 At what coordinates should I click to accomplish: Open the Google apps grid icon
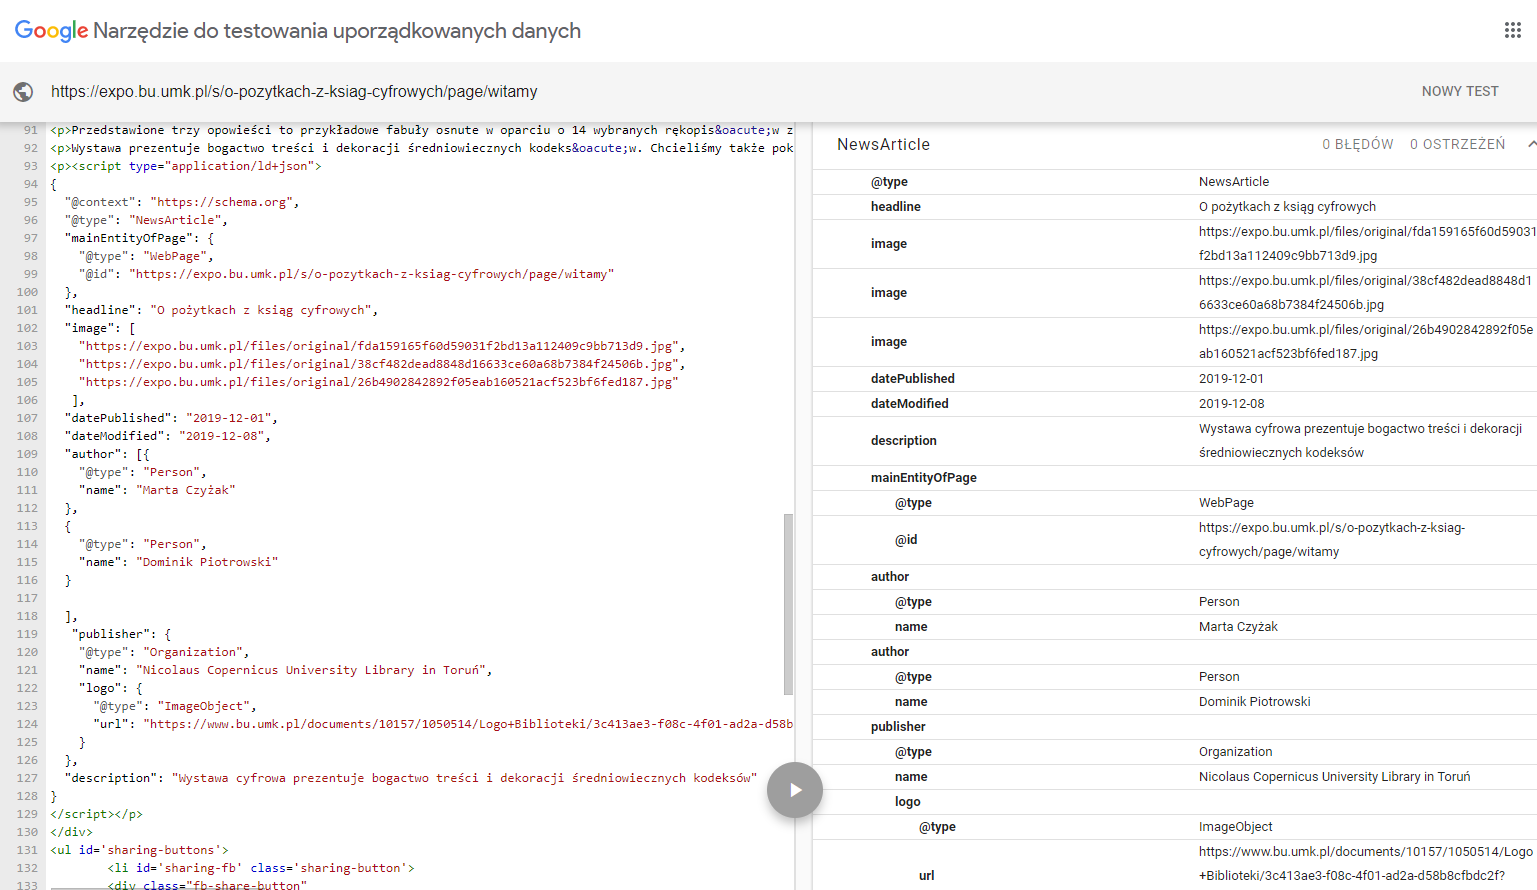click(x=1512, y=30)
